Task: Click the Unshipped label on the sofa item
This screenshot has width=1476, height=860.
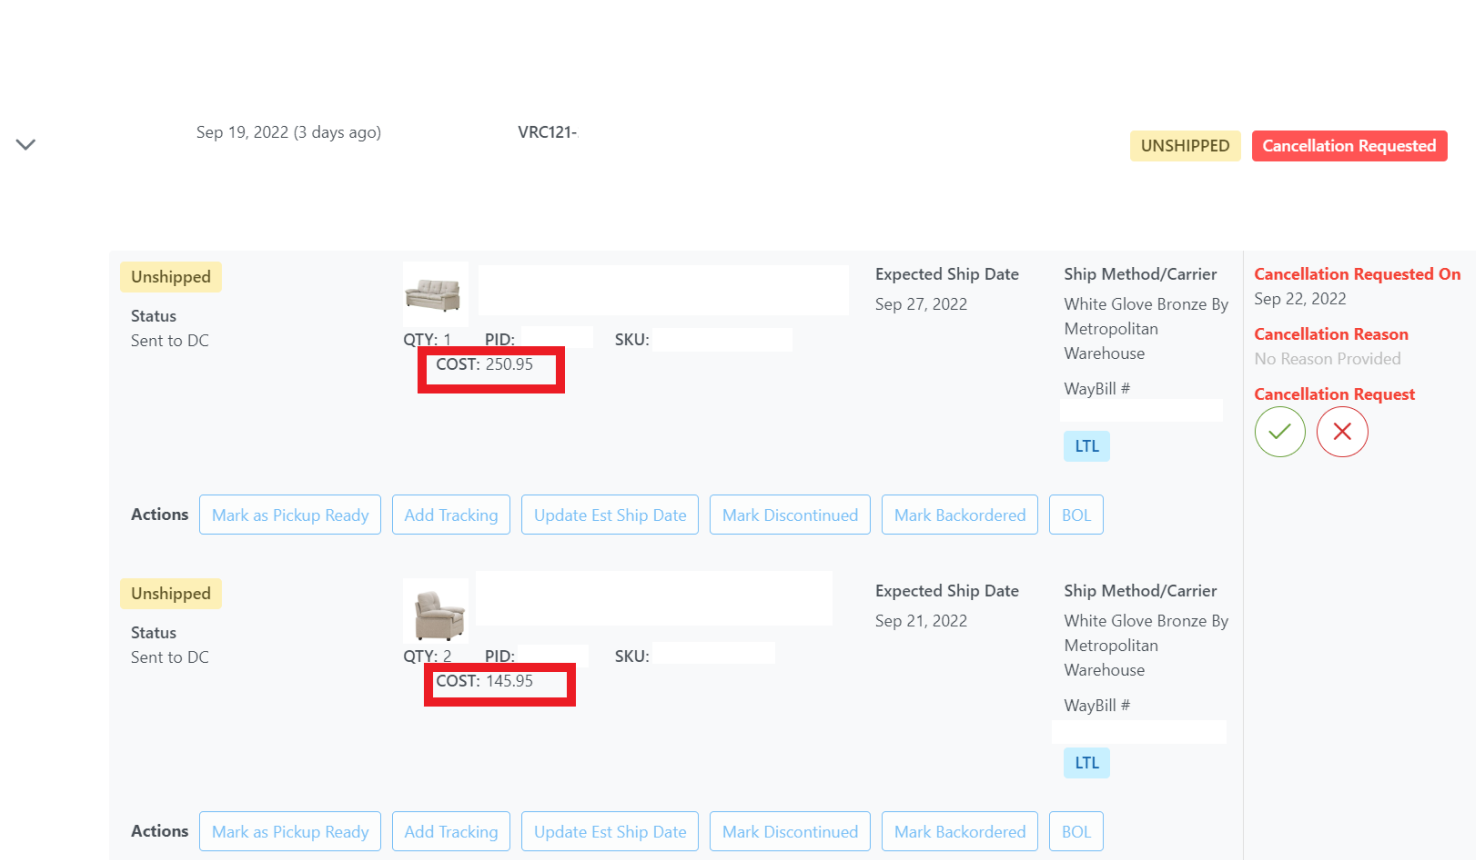Action: coord(171,277)
